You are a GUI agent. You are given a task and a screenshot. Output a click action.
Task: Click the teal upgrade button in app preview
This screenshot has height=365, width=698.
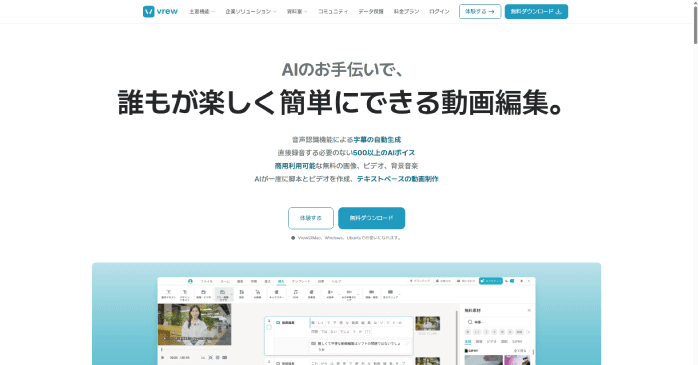point(491,281)
